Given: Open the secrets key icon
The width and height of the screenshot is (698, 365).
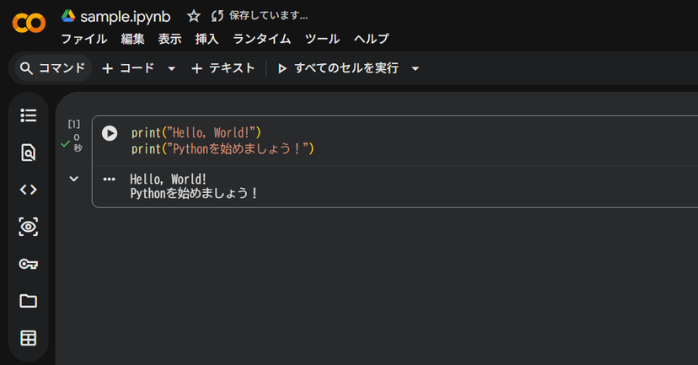Looking at the screenshot, I should 28,264.
